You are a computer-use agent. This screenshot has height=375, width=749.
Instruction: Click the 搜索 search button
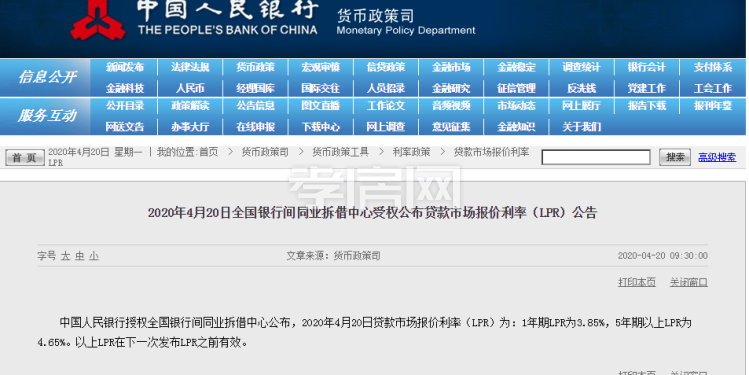point(675,157)
